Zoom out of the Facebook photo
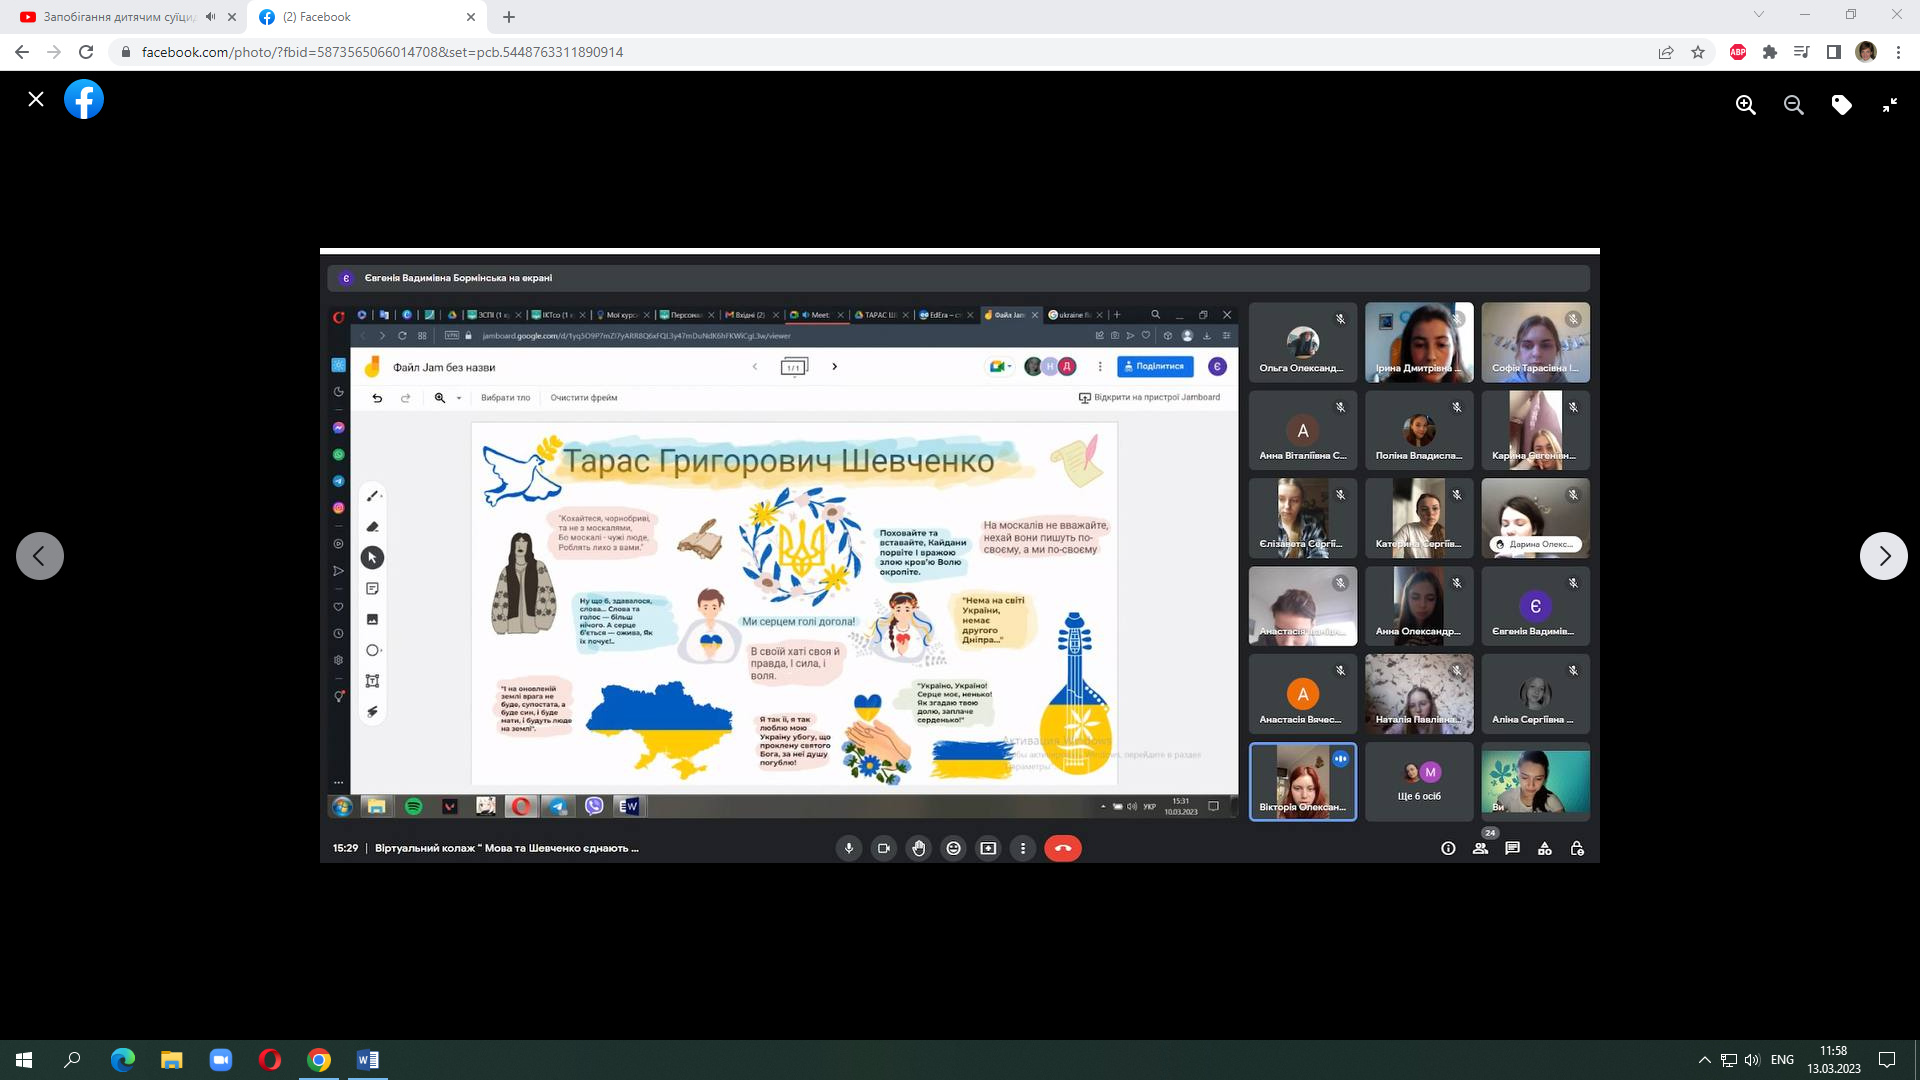Image resolution: width=1920 pixels, height=1080 pixels. [x=1794, y=105]
